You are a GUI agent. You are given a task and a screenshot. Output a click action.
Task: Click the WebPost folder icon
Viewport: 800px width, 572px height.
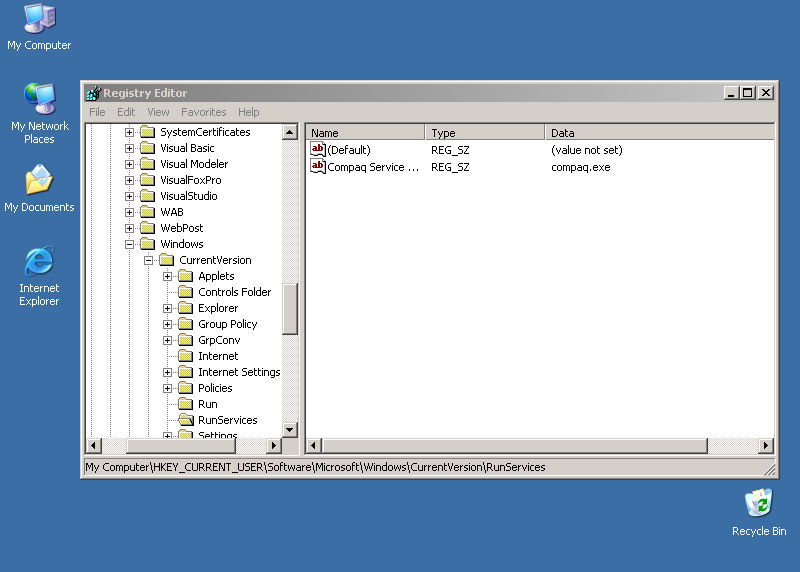pyautogui.click(x=147, y=228)
